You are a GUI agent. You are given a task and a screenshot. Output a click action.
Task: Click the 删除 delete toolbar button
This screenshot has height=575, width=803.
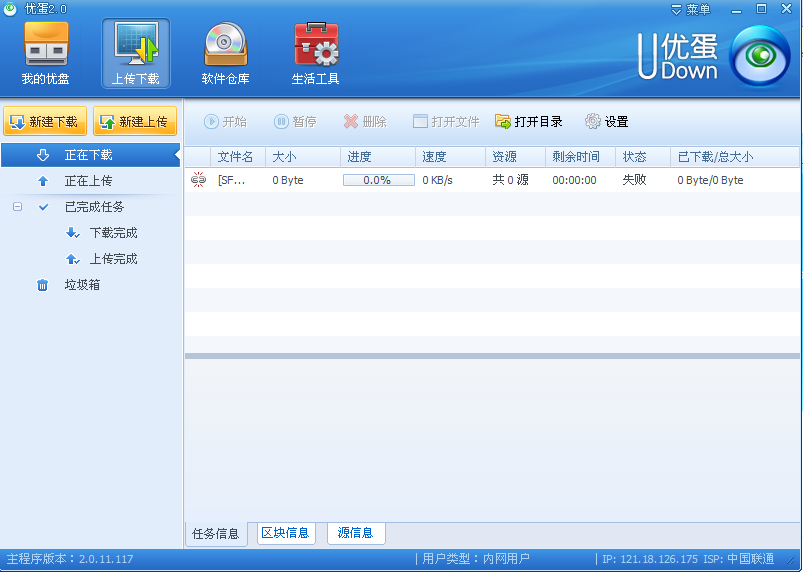(365, 122)
